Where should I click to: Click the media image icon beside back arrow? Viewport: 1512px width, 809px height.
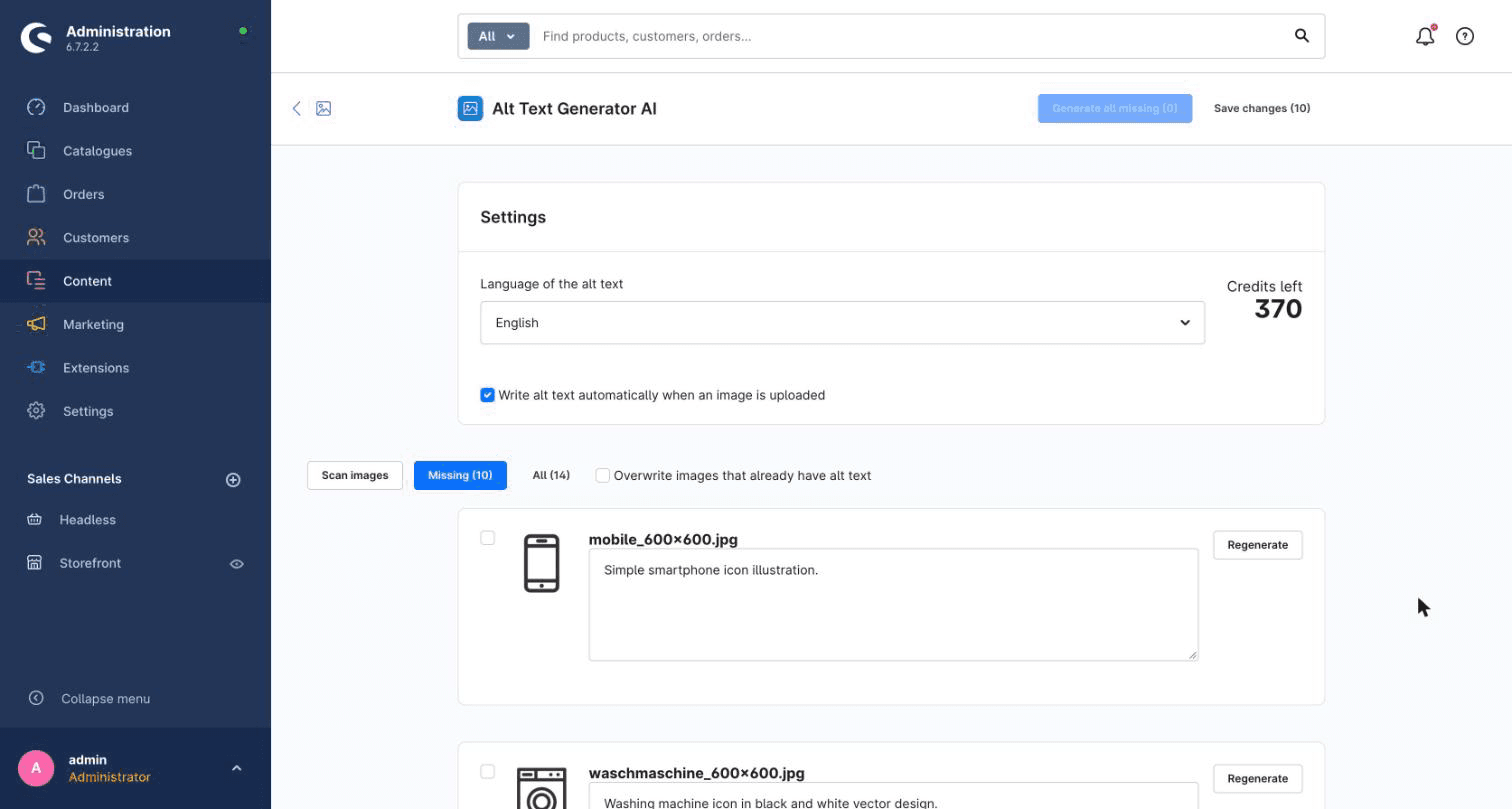pos(323,108)
